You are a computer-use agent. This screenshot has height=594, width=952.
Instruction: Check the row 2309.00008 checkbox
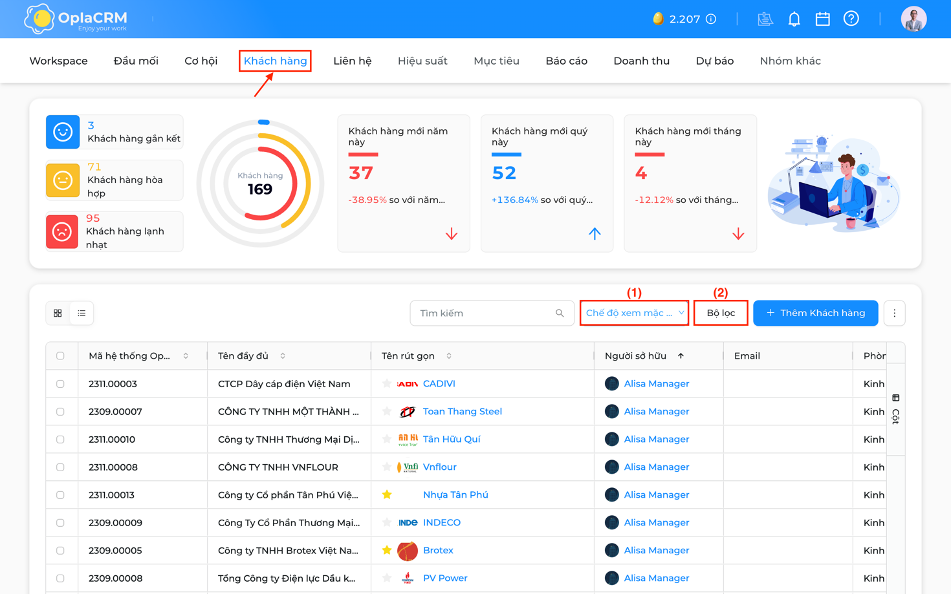[60, 578]
